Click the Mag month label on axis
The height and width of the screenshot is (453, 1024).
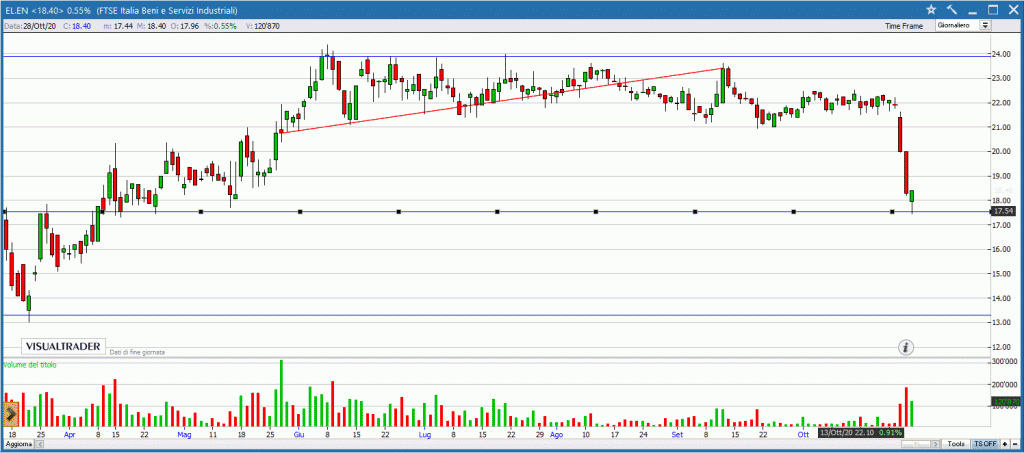click(x=185, y=433)
